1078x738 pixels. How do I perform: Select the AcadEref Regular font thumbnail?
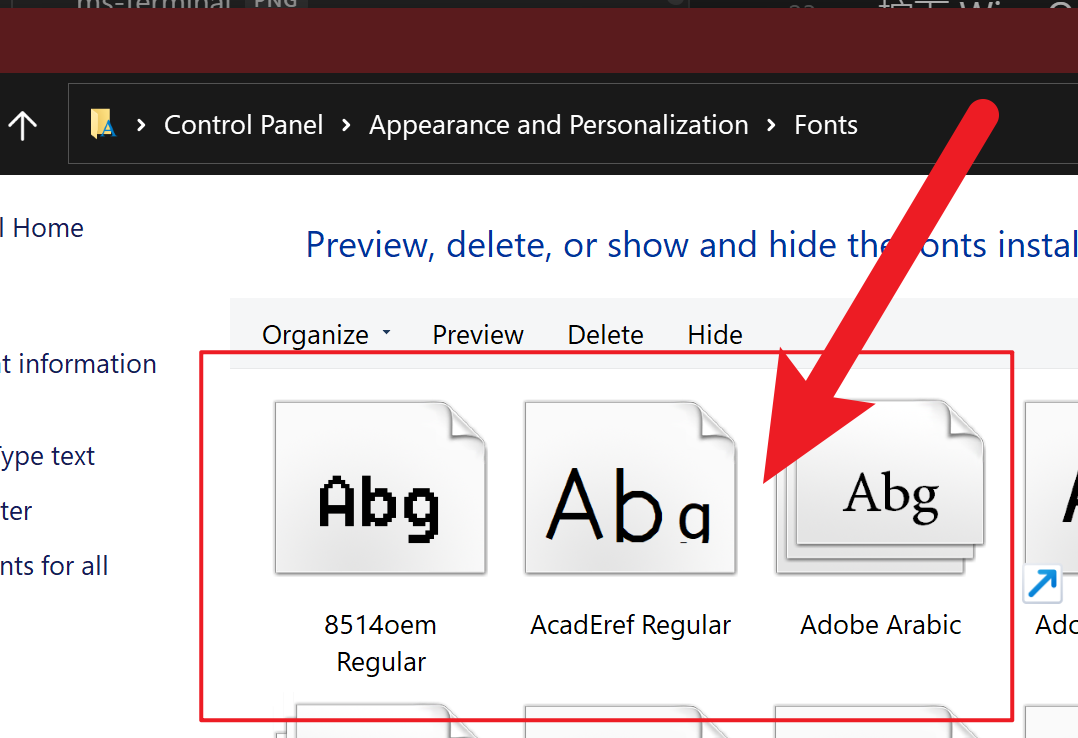(x=630, y=488)
